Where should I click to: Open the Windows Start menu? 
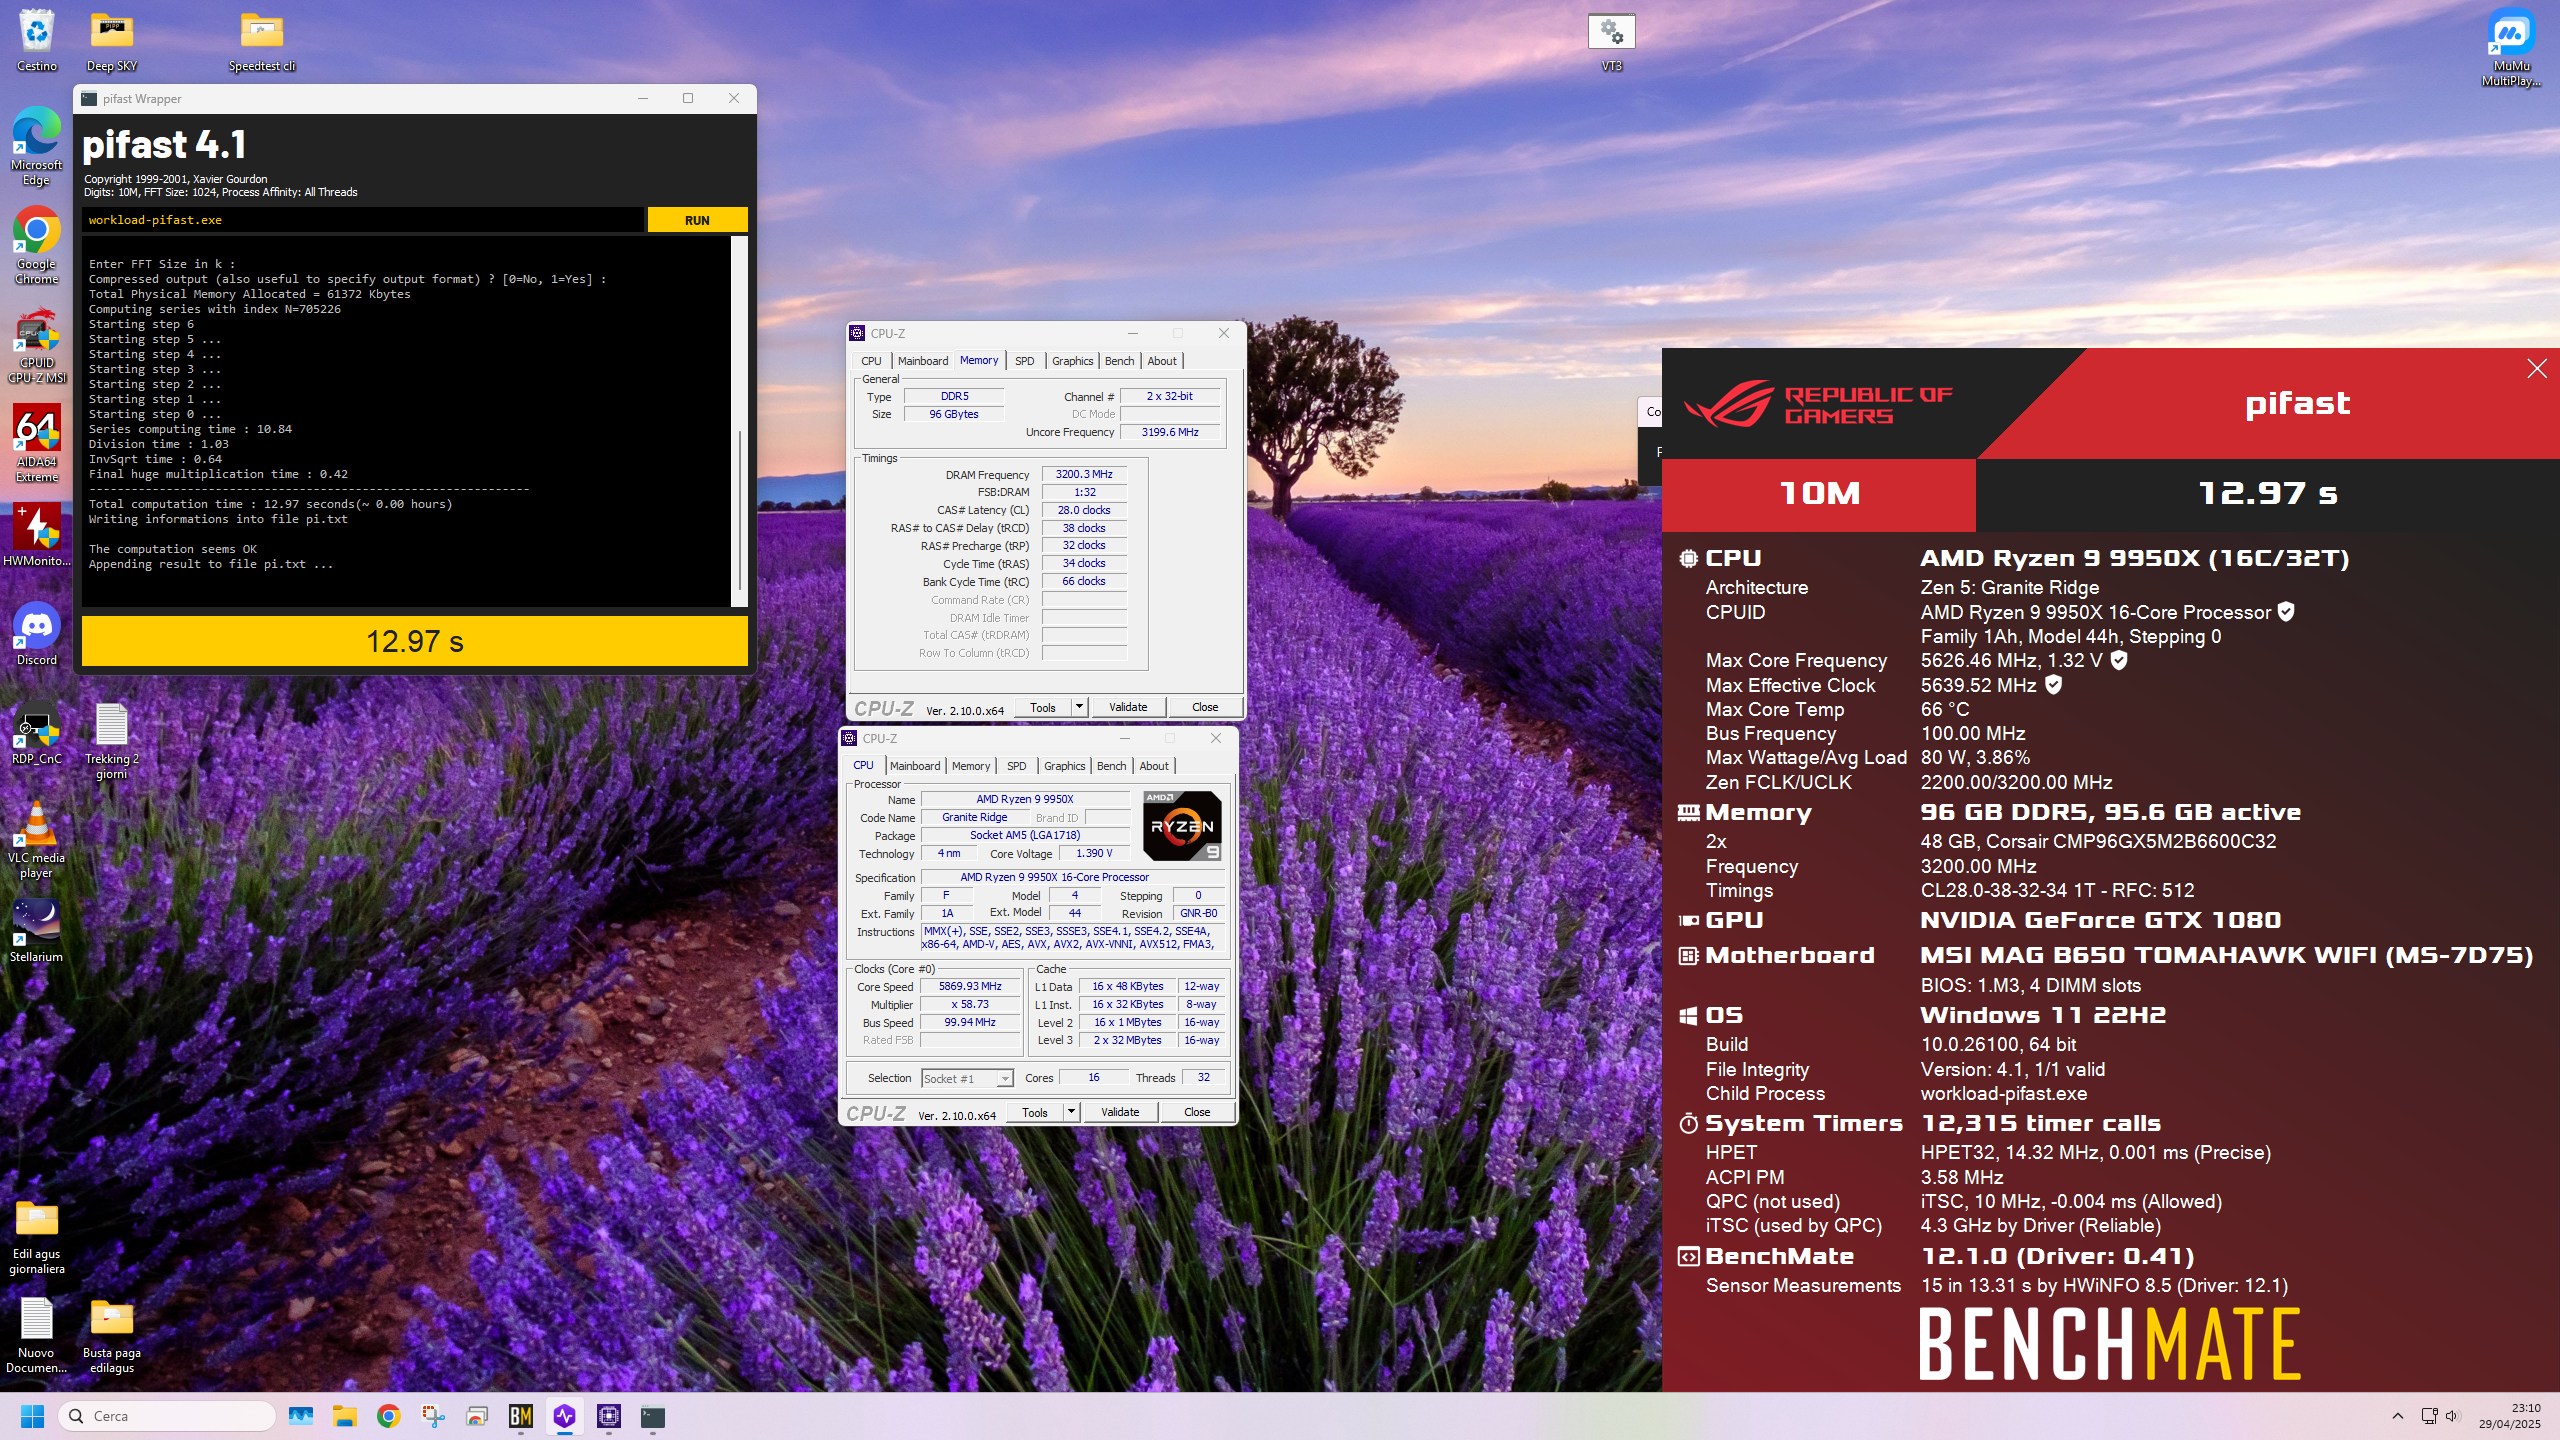click(x=32, y=1416)
